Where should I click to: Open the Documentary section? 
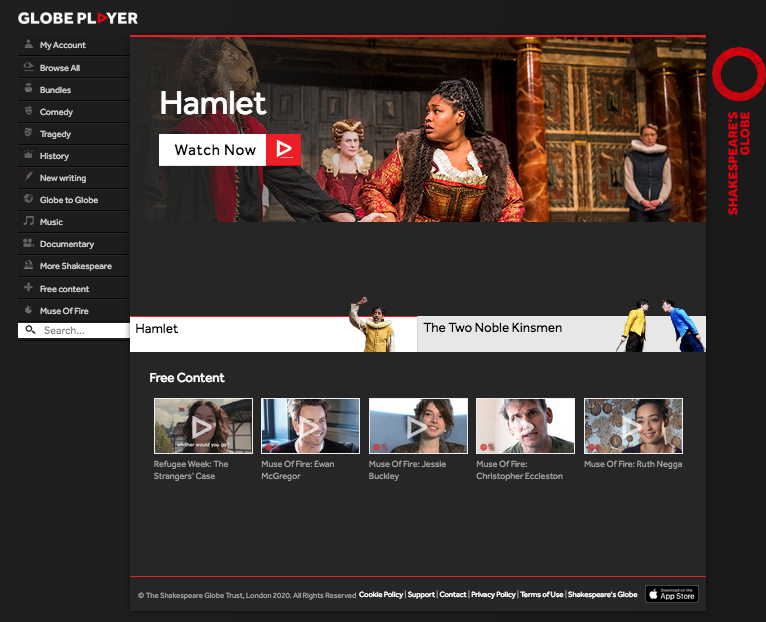pyautogui.click(x=74, y=244)
